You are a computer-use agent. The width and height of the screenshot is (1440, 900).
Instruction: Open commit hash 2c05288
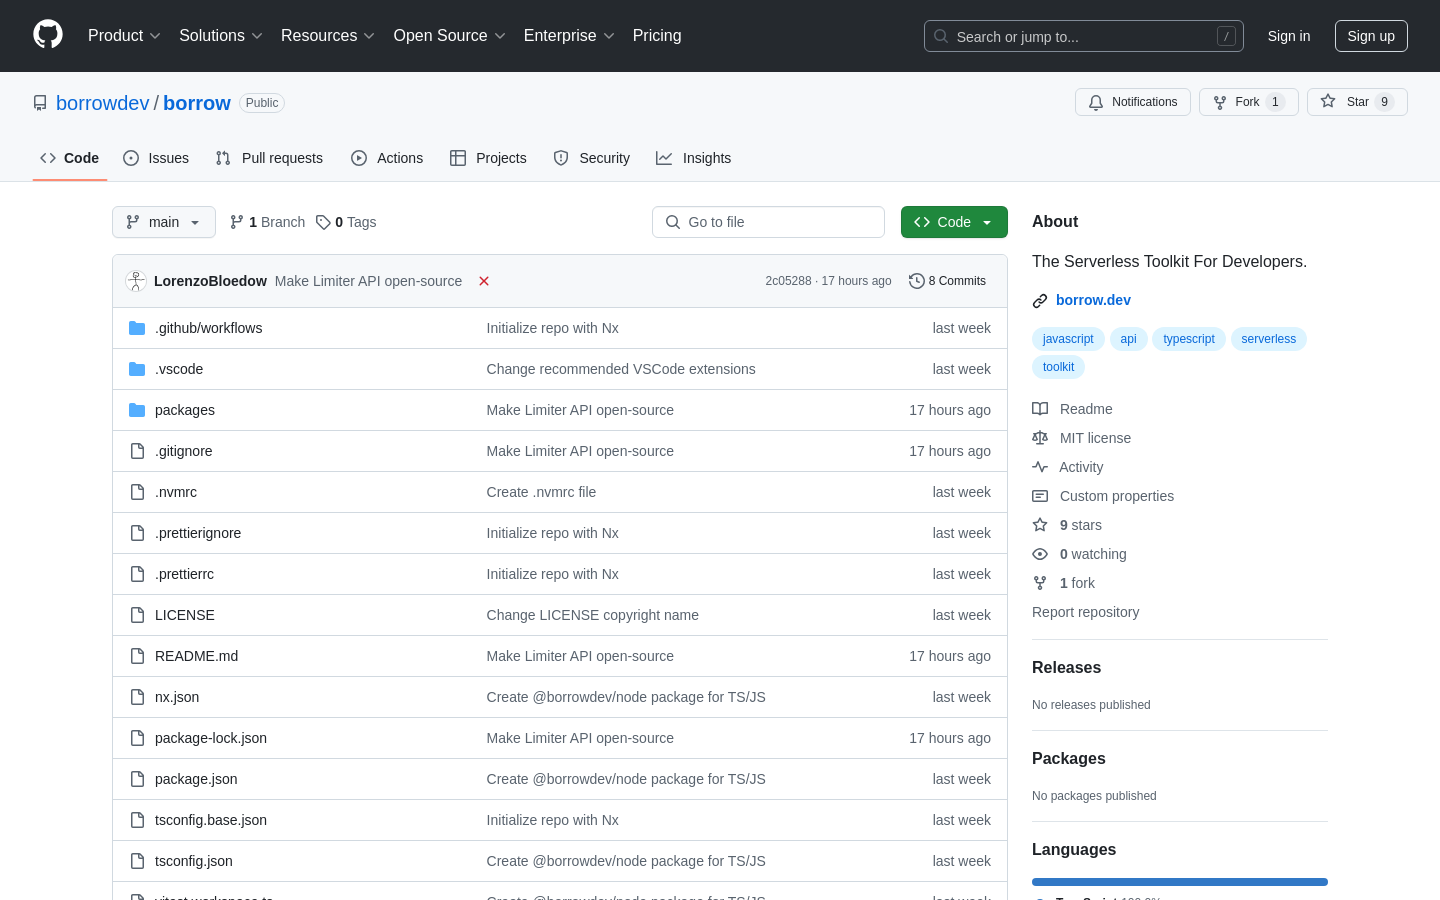(x=788, y=281)
